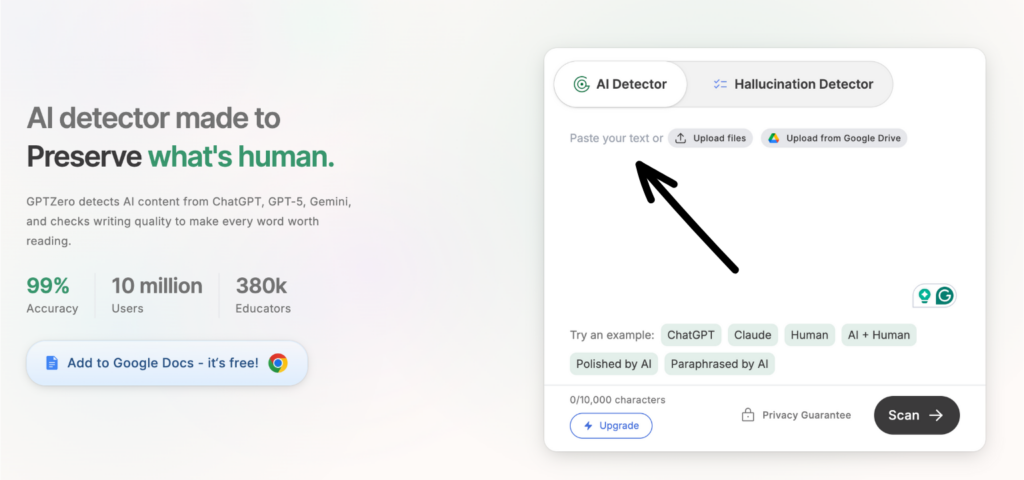Click the "Try an example:" label
Screen dimensions: 1024x480
(x=612, y=335)
